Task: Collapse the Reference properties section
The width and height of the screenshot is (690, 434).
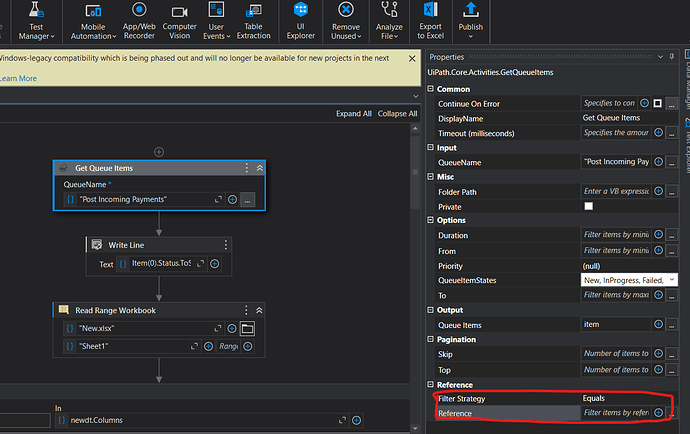Action: 430,384
